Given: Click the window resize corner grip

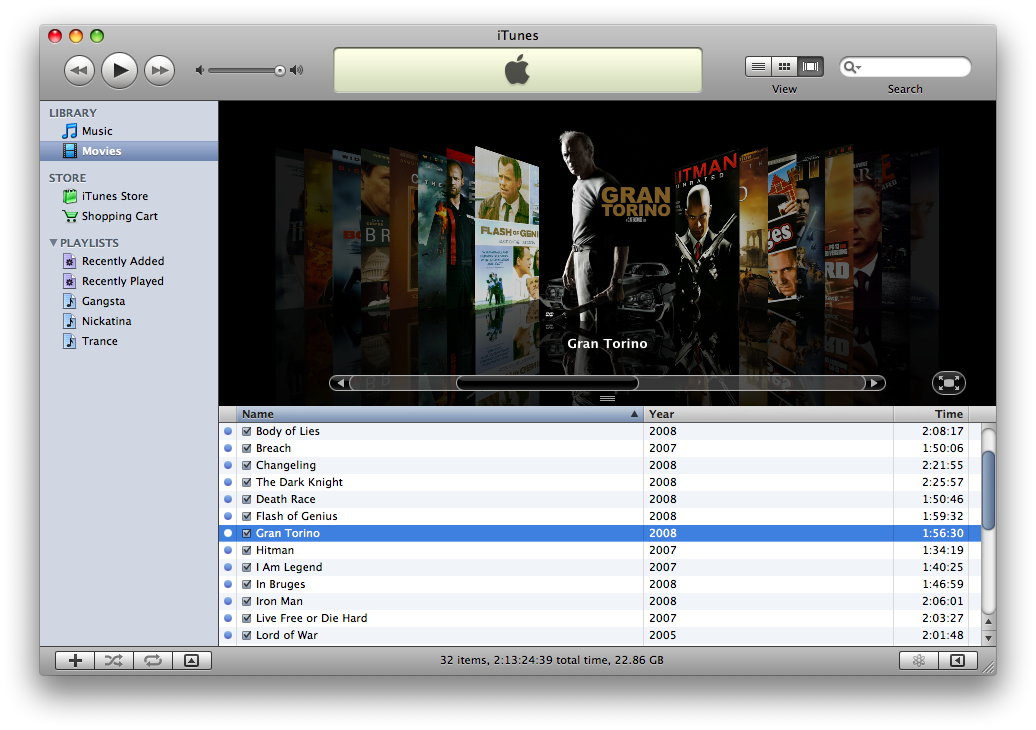Looking at the screenshot, I should (988, 667).
